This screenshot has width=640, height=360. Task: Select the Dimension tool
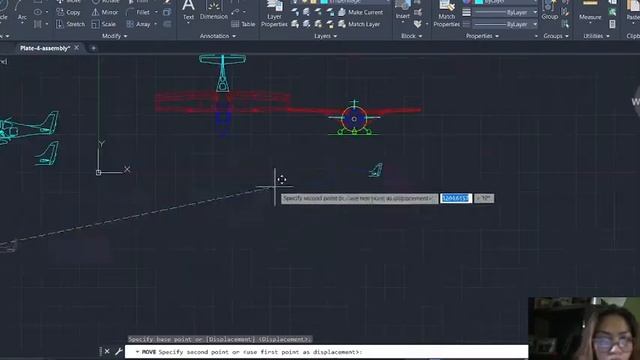214,10
